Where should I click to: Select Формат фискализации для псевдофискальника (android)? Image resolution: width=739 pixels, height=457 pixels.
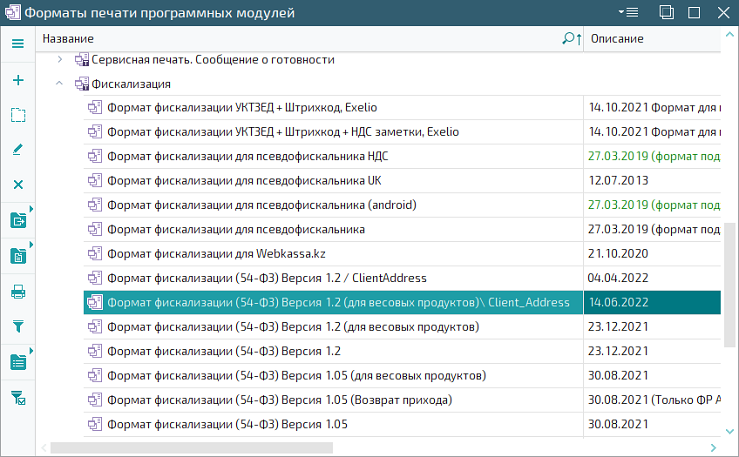[260, 205]
